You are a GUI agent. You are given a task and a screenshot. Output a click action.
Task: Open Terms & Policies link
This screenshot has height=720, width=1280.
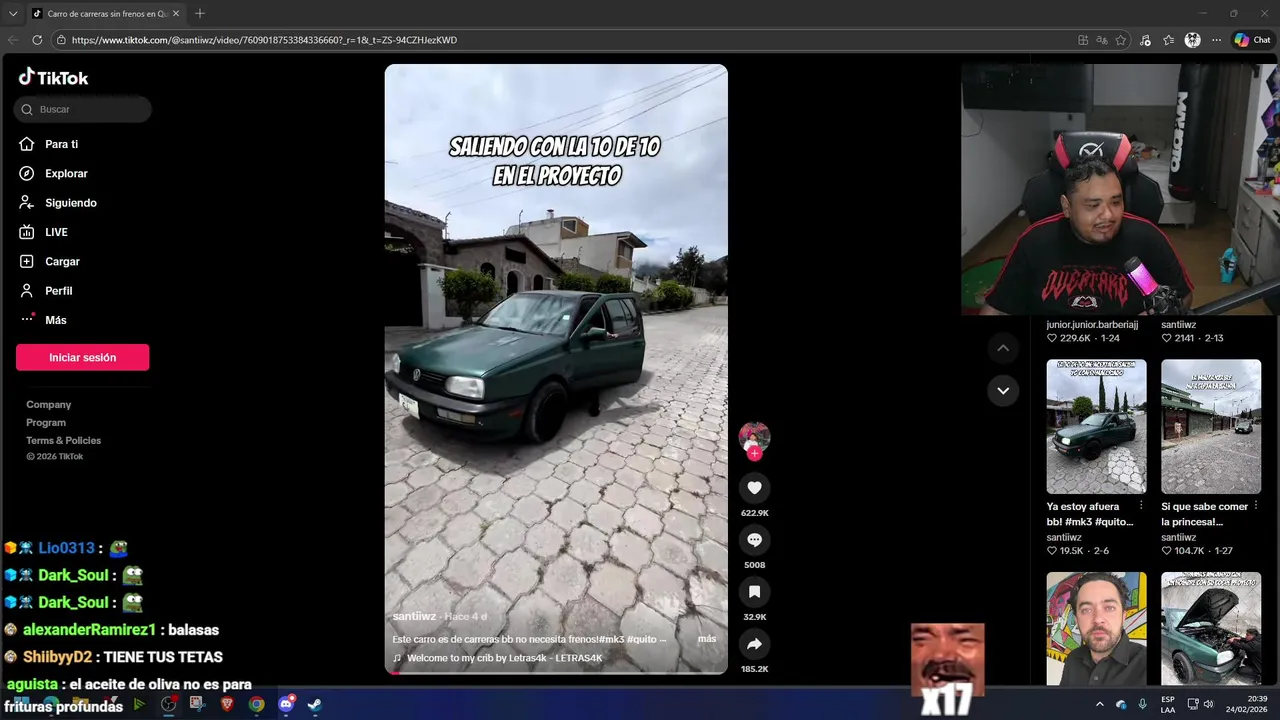point(64,441)
